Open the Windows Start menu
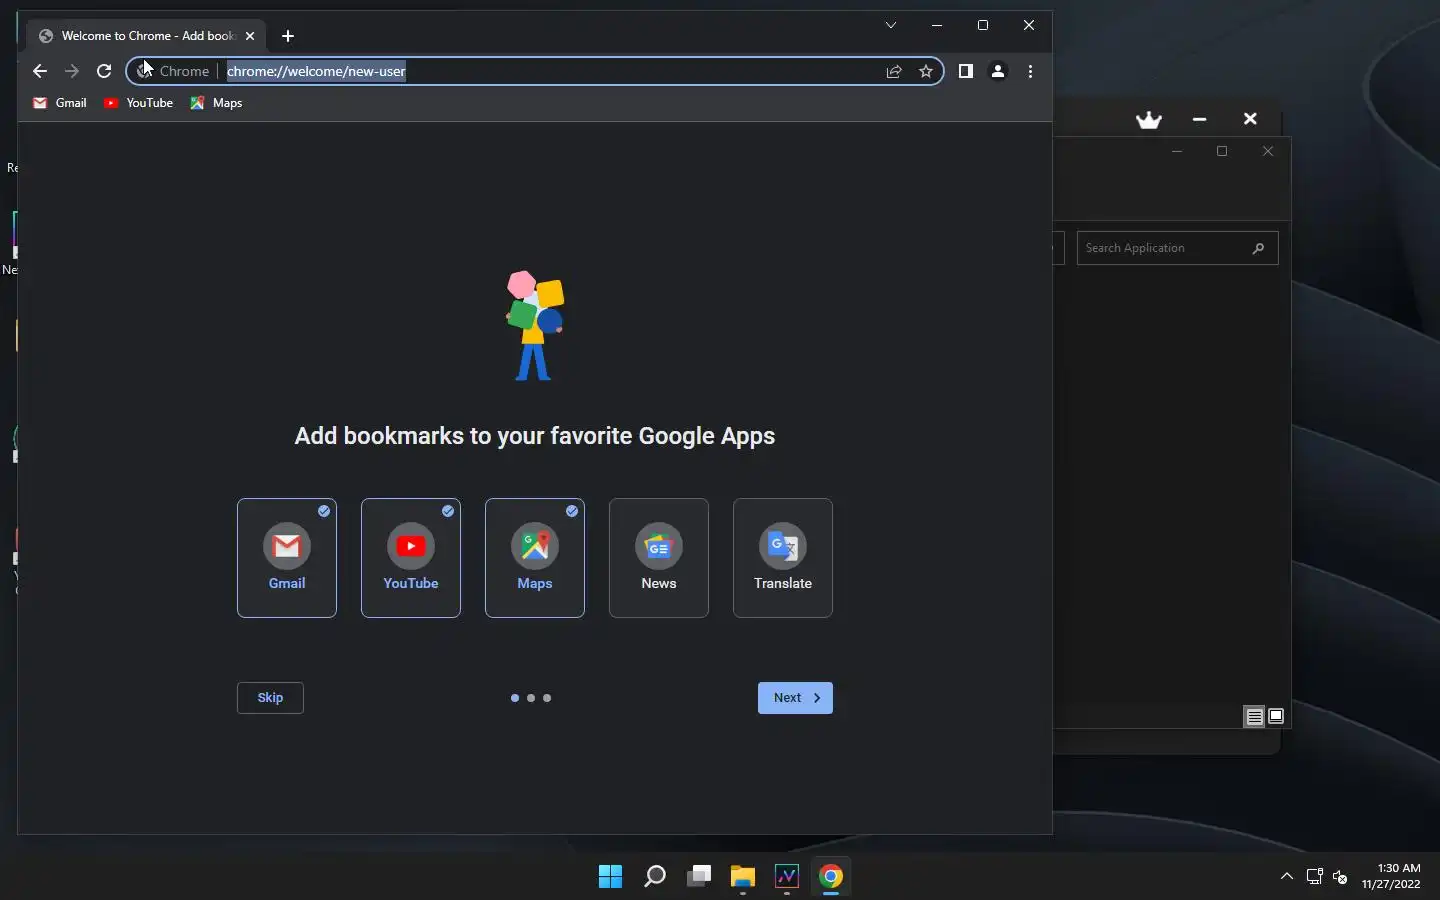The width and height of the screenshot is (1440, 900). click(x=610, y=877)
